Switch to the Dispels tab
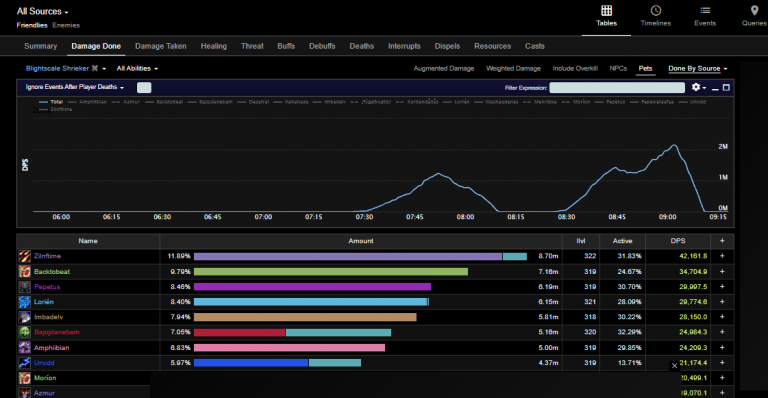768x398 pixels. pyautogui.click(x=447, y=46)
